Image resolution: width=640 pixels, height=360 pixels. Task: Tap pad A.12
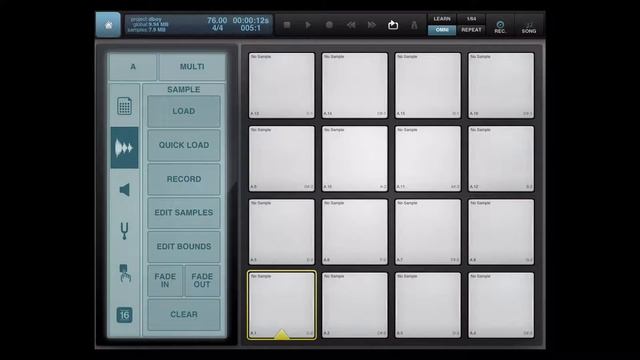[x=501, y=159]
